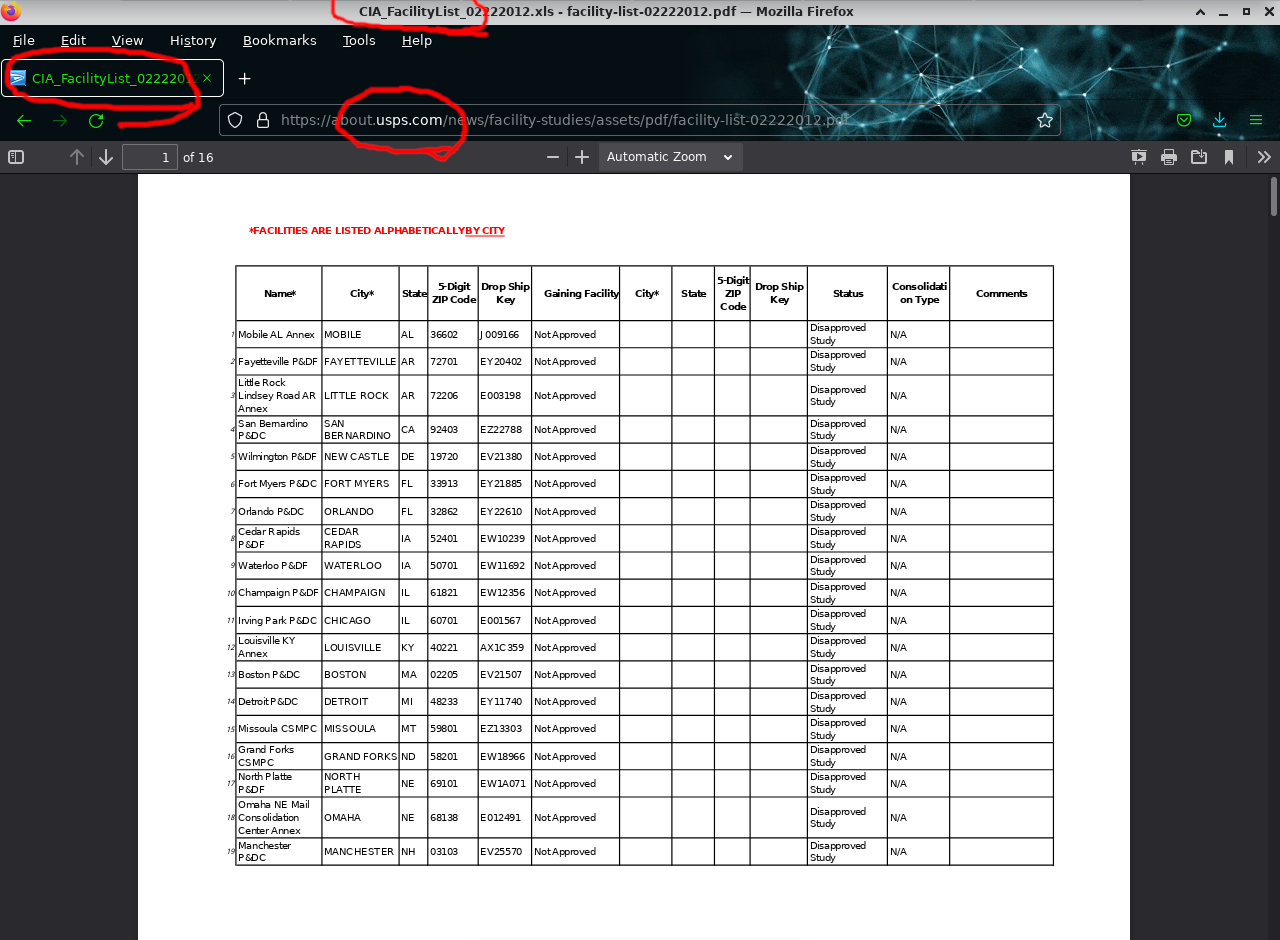Click drop ship key 'EW1A071' cell
Screen dimensions: 1280x940
click(503, 784)
